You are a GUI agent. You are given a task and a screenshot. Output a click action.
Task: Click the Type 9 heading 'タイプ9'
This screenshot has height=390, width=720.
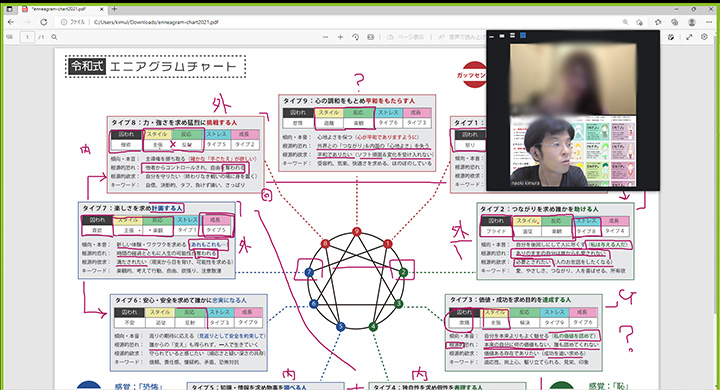[296, 101]
